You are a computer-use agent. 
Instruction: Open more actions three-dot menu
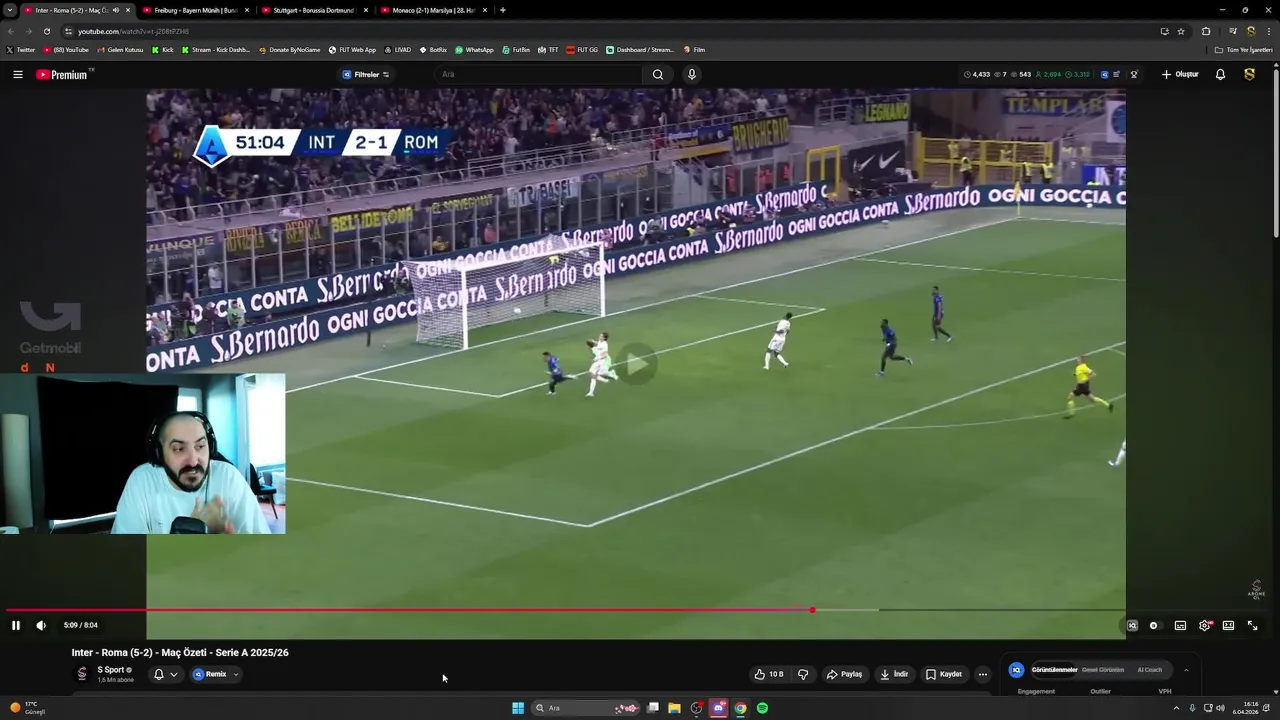click(982, 675)
